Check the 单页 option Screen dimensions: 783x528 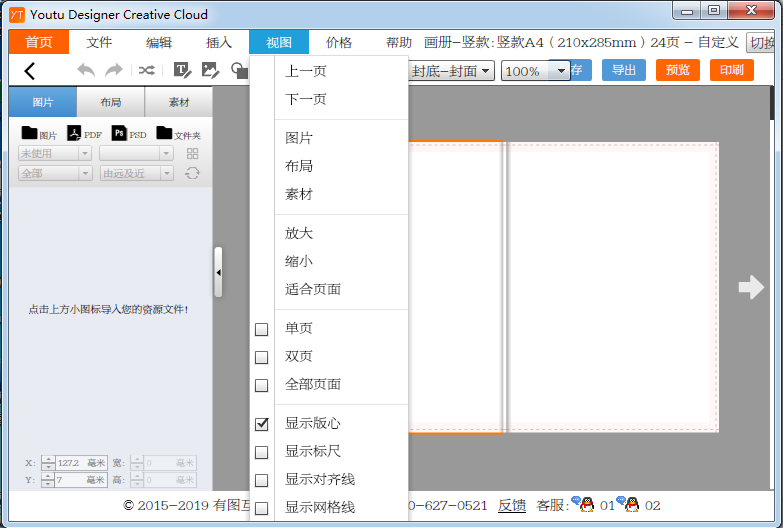click(261, 329)
